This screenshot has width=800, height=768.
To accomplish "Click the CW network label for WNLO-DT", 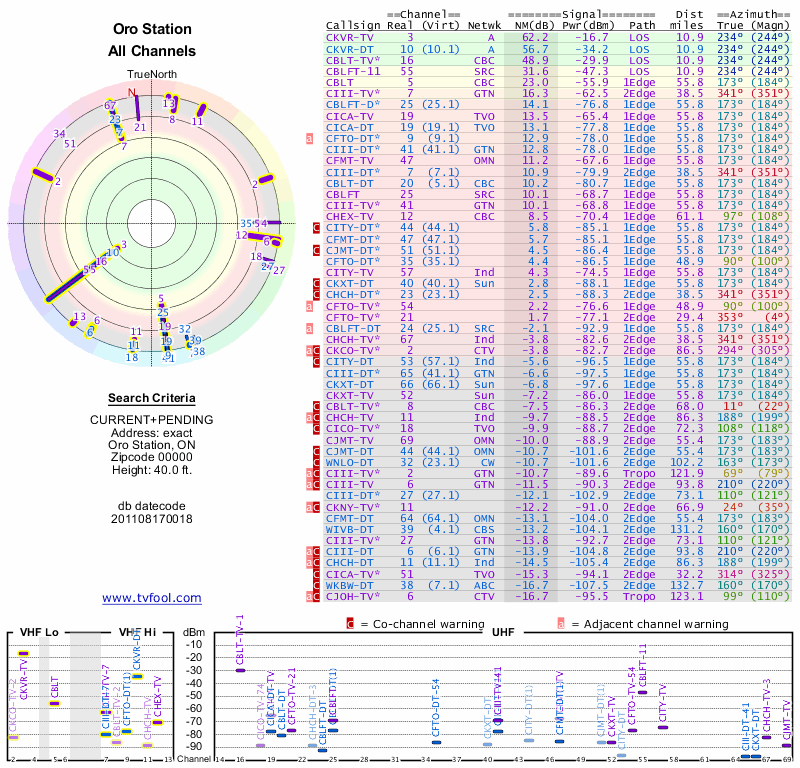I will click(x=488, y=462).
